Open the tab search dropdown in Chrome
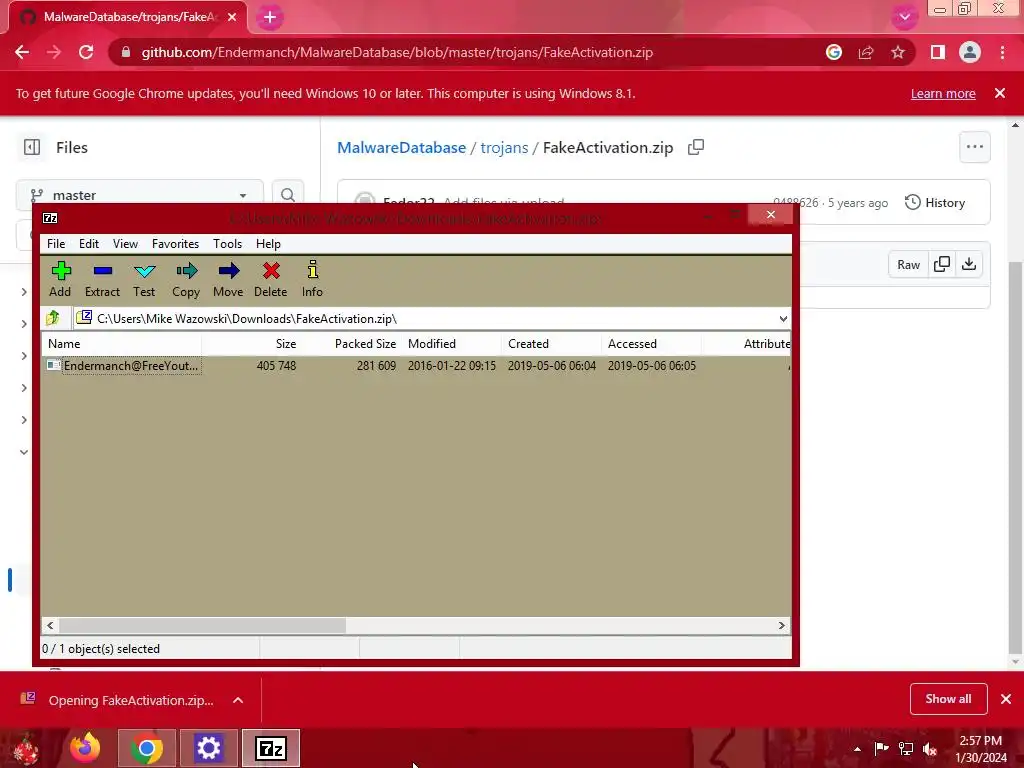The height and width of the screenshot is (768, 1024). [904, 17]
